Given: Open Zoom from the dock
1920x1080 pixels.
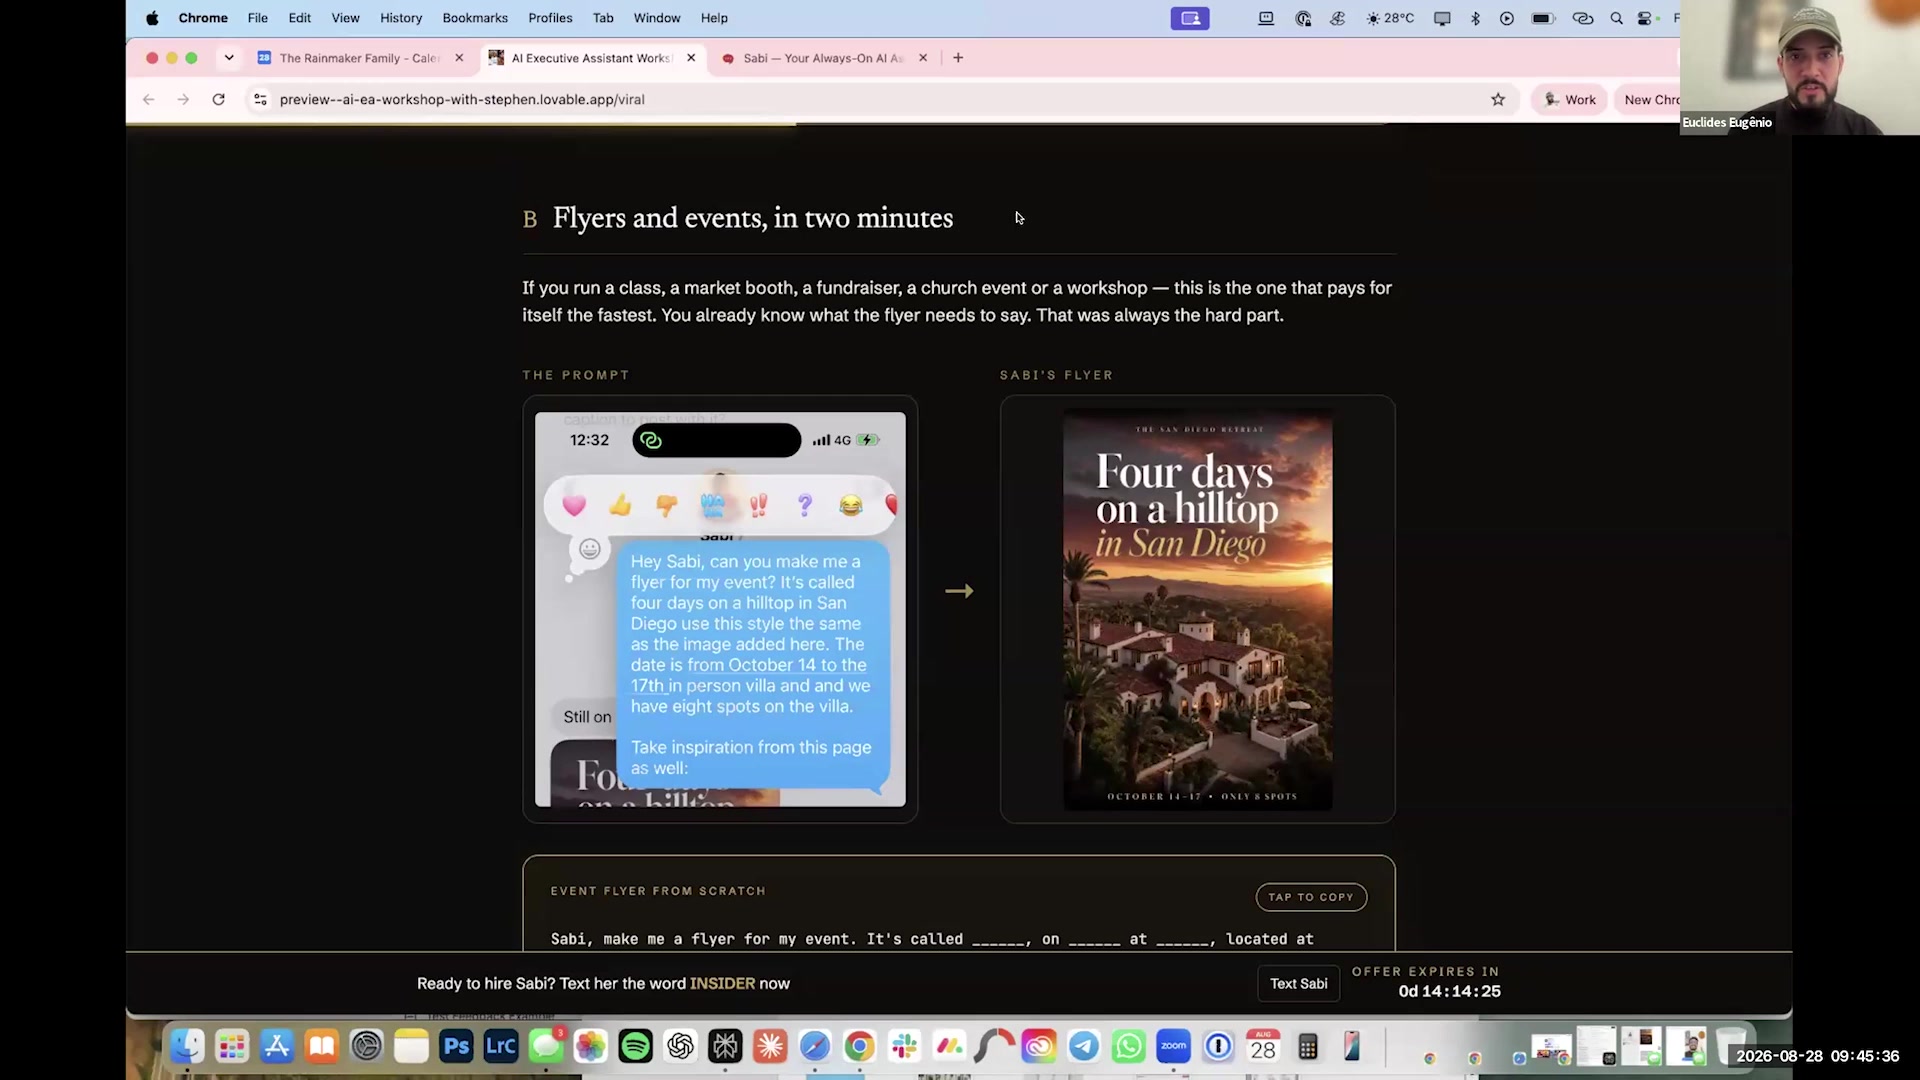Looking at the screenshot, I should [1174, 1046].
